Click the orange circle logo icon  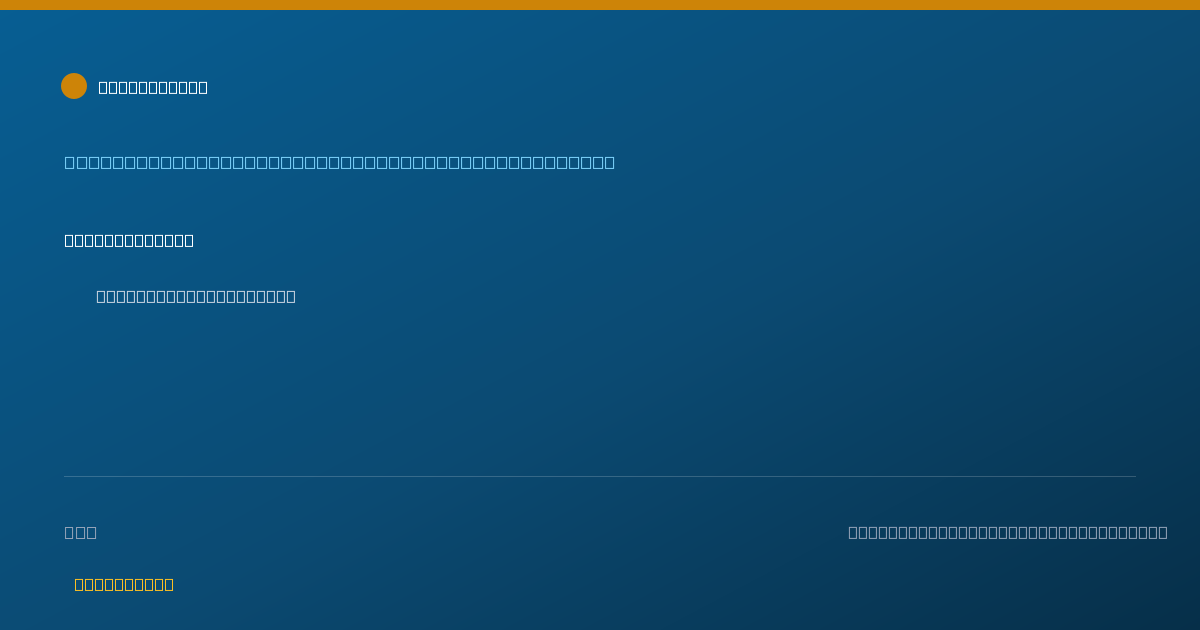74,86
